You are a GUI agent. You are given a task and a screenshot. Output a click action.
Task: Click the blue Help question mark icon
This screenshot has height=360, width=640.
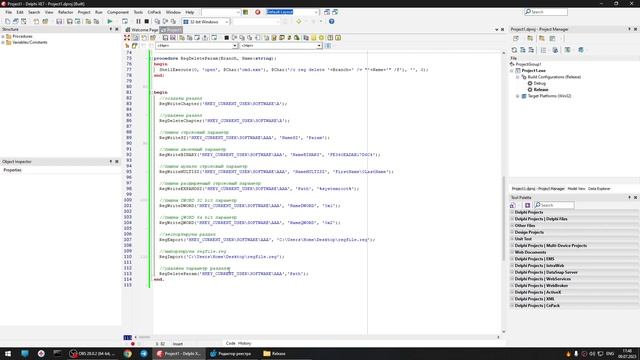click(331, 21)
